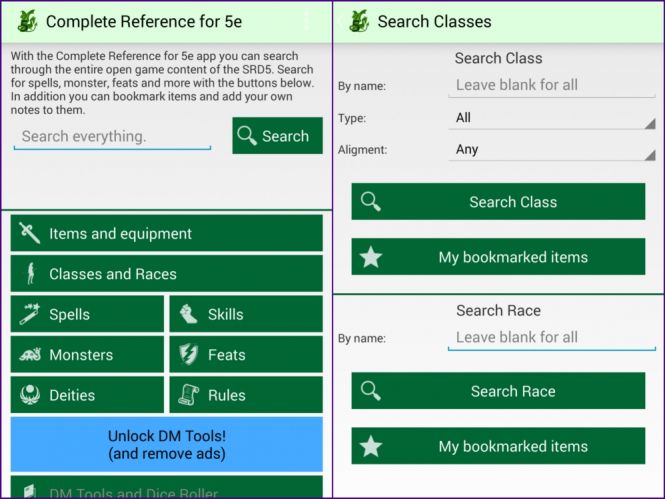Click the app description paragraph
665x499 pixels.
click(162, 83)
